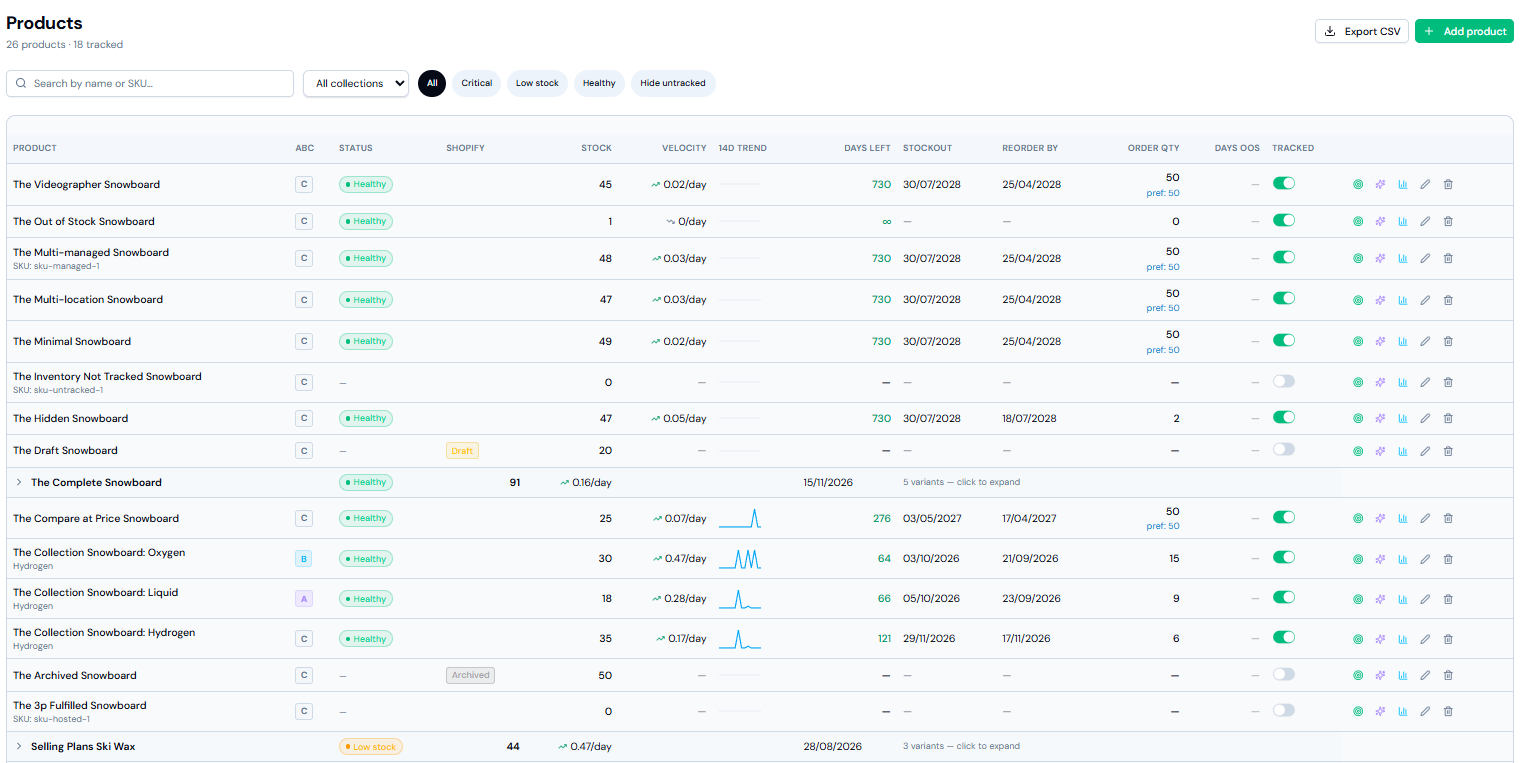Click target icon for The Inventory Not Tracked Snowboard
The image size is (1520, 763).
pos(1358,382)
